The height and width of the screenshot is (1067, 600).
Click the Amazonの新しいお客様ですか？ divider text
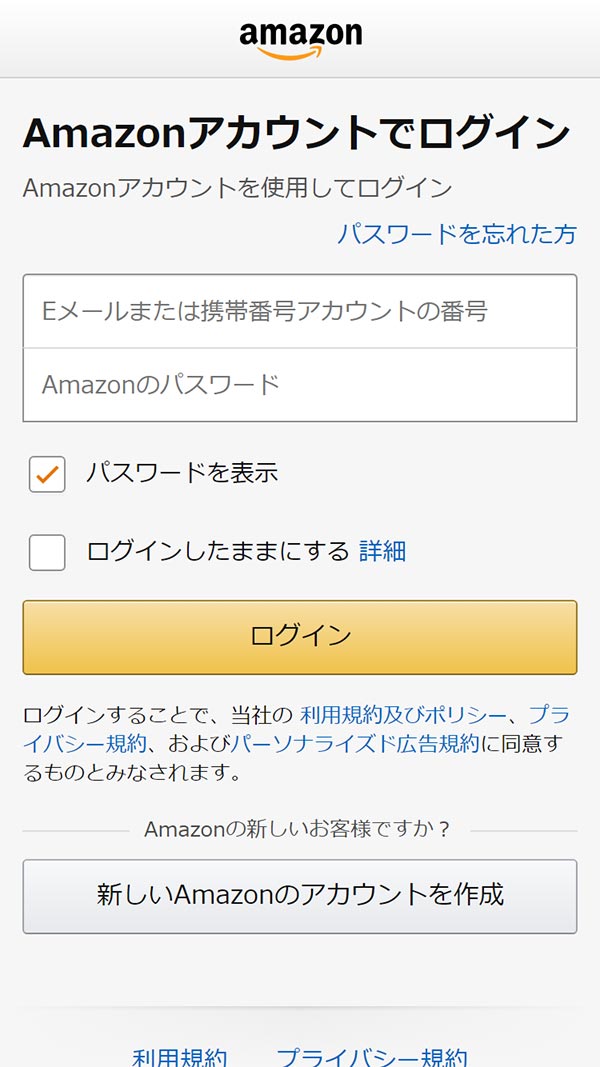click(x=298, y=829)
